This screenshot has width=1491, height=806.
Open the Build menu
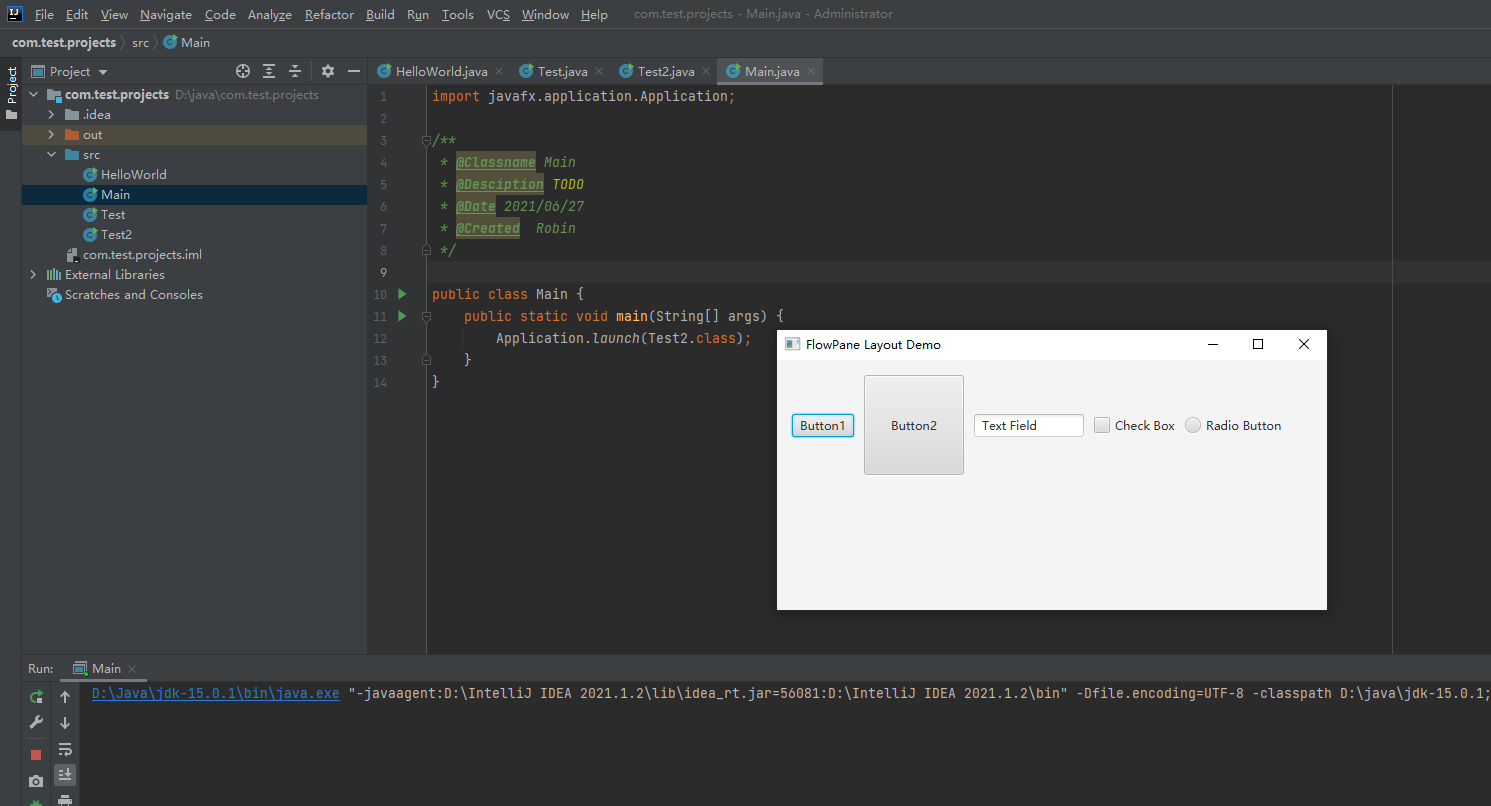point(380,15)
